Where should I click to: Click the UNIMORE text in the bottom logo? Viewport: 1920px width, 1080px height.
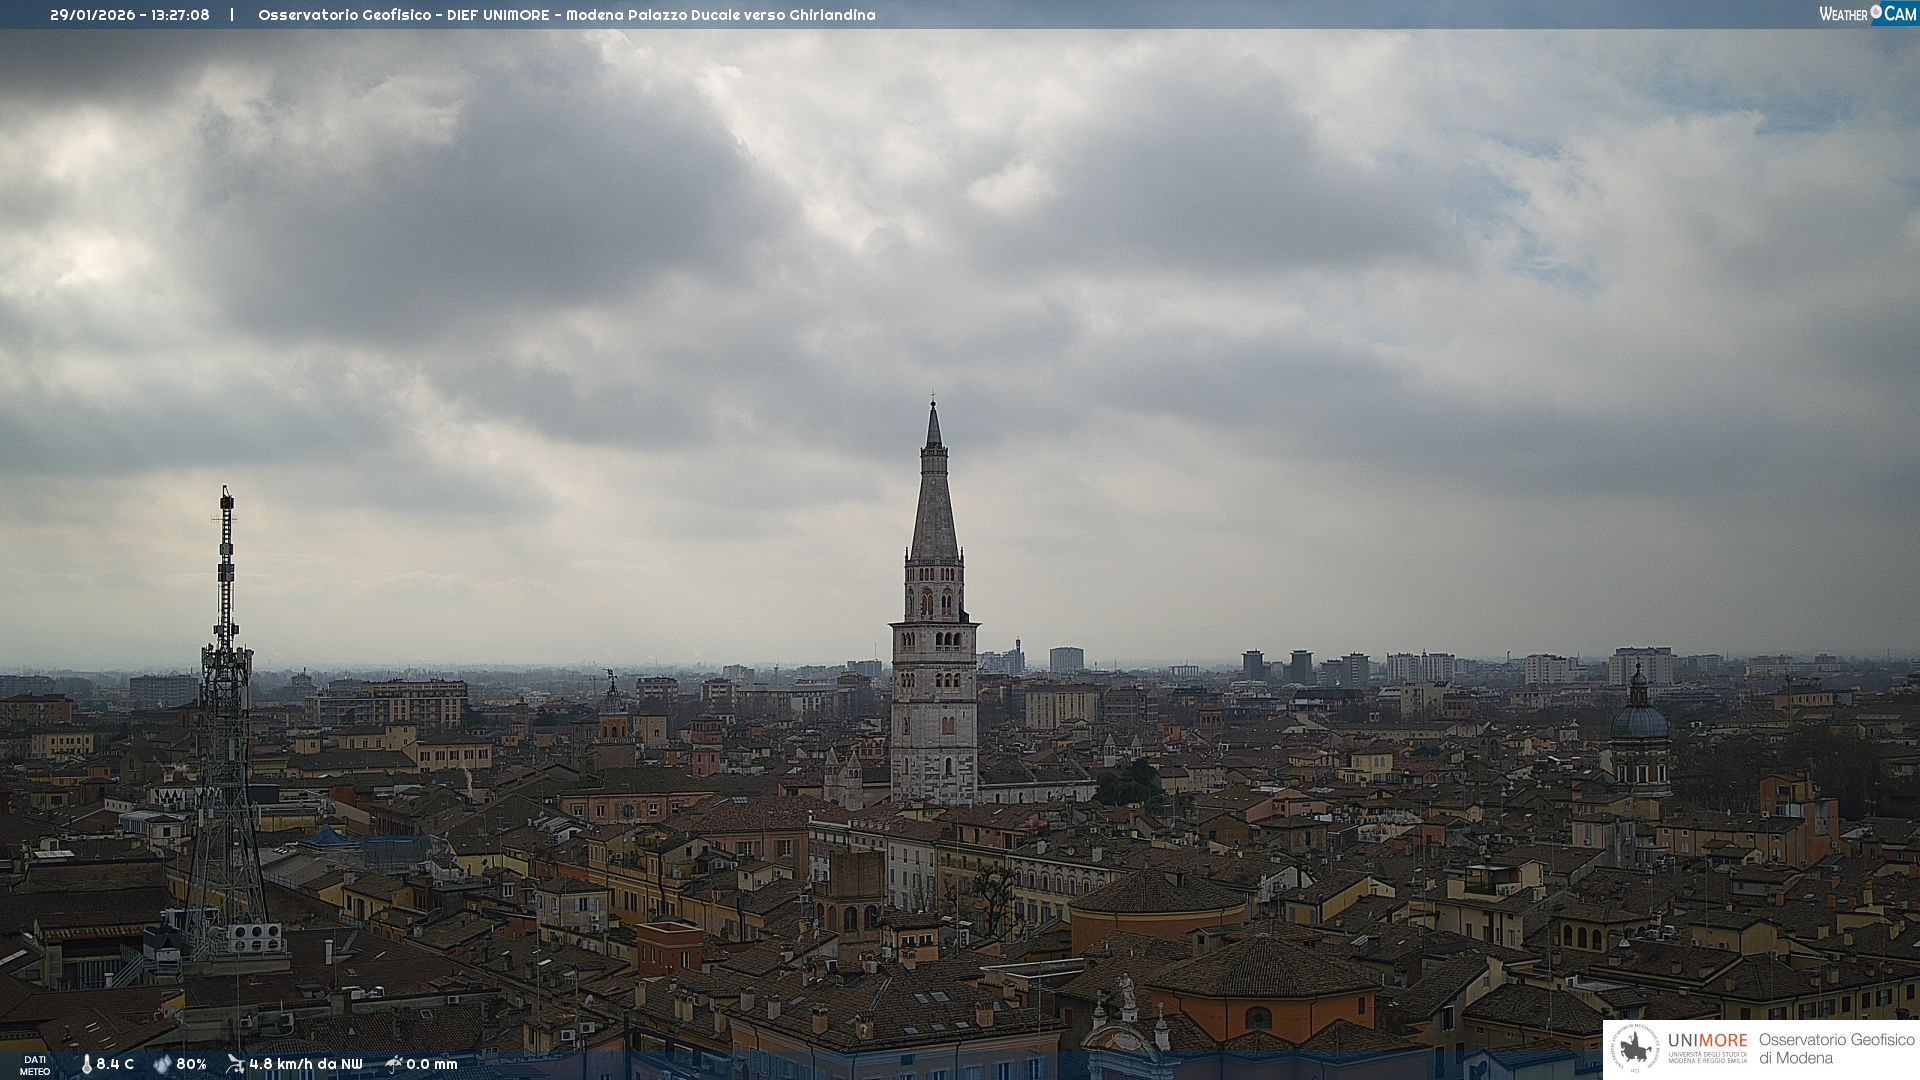tap(1707, 1041)
